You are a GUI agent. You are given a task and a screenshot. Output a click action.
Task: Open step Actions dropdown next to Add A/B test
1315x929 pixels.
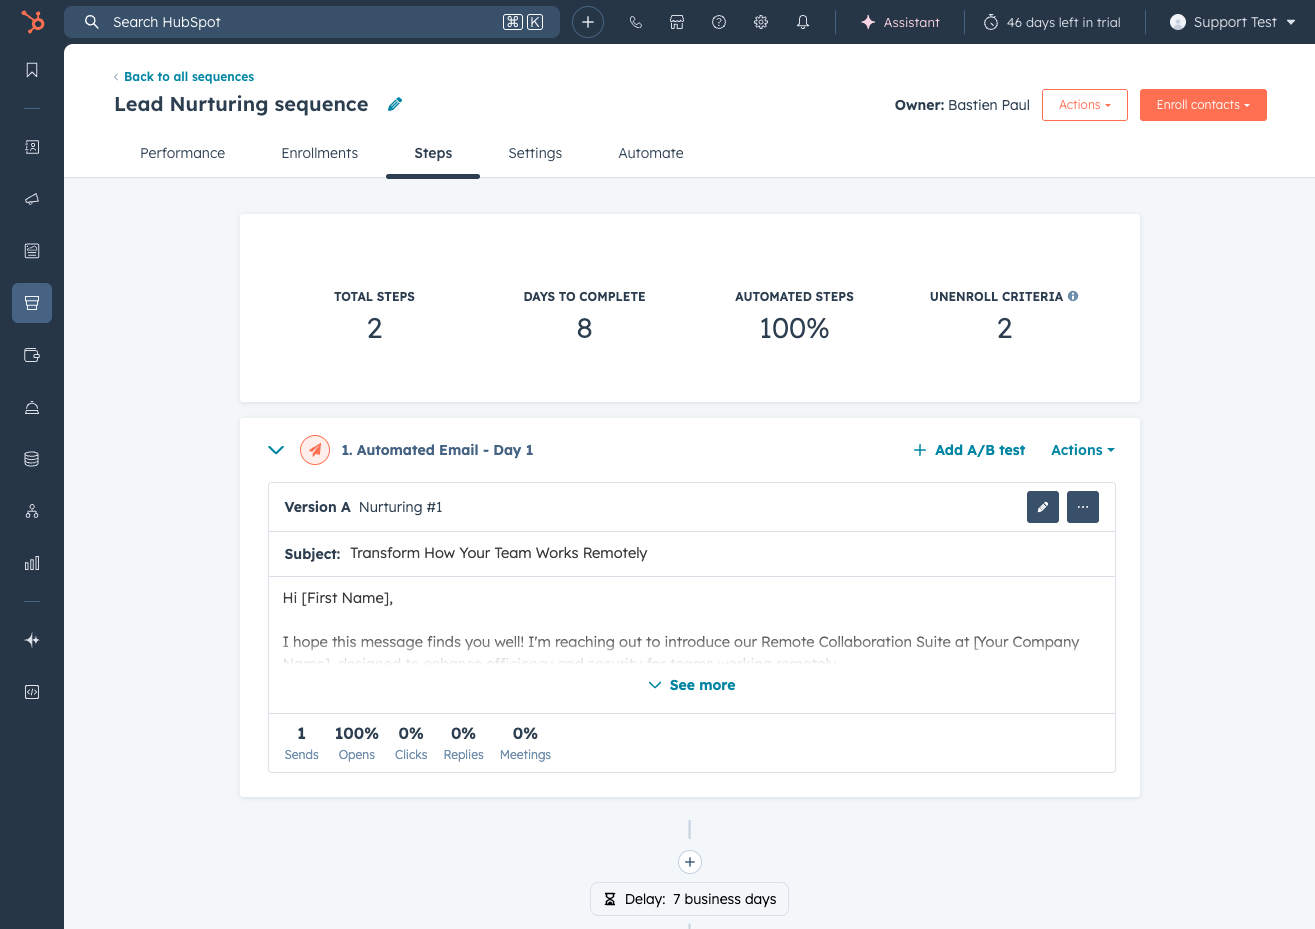1083,450
